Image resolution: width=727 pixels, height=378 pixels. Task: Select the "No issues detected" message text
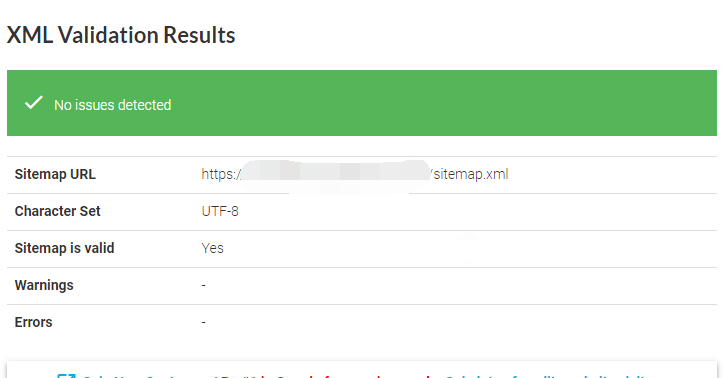click(113, 105)
